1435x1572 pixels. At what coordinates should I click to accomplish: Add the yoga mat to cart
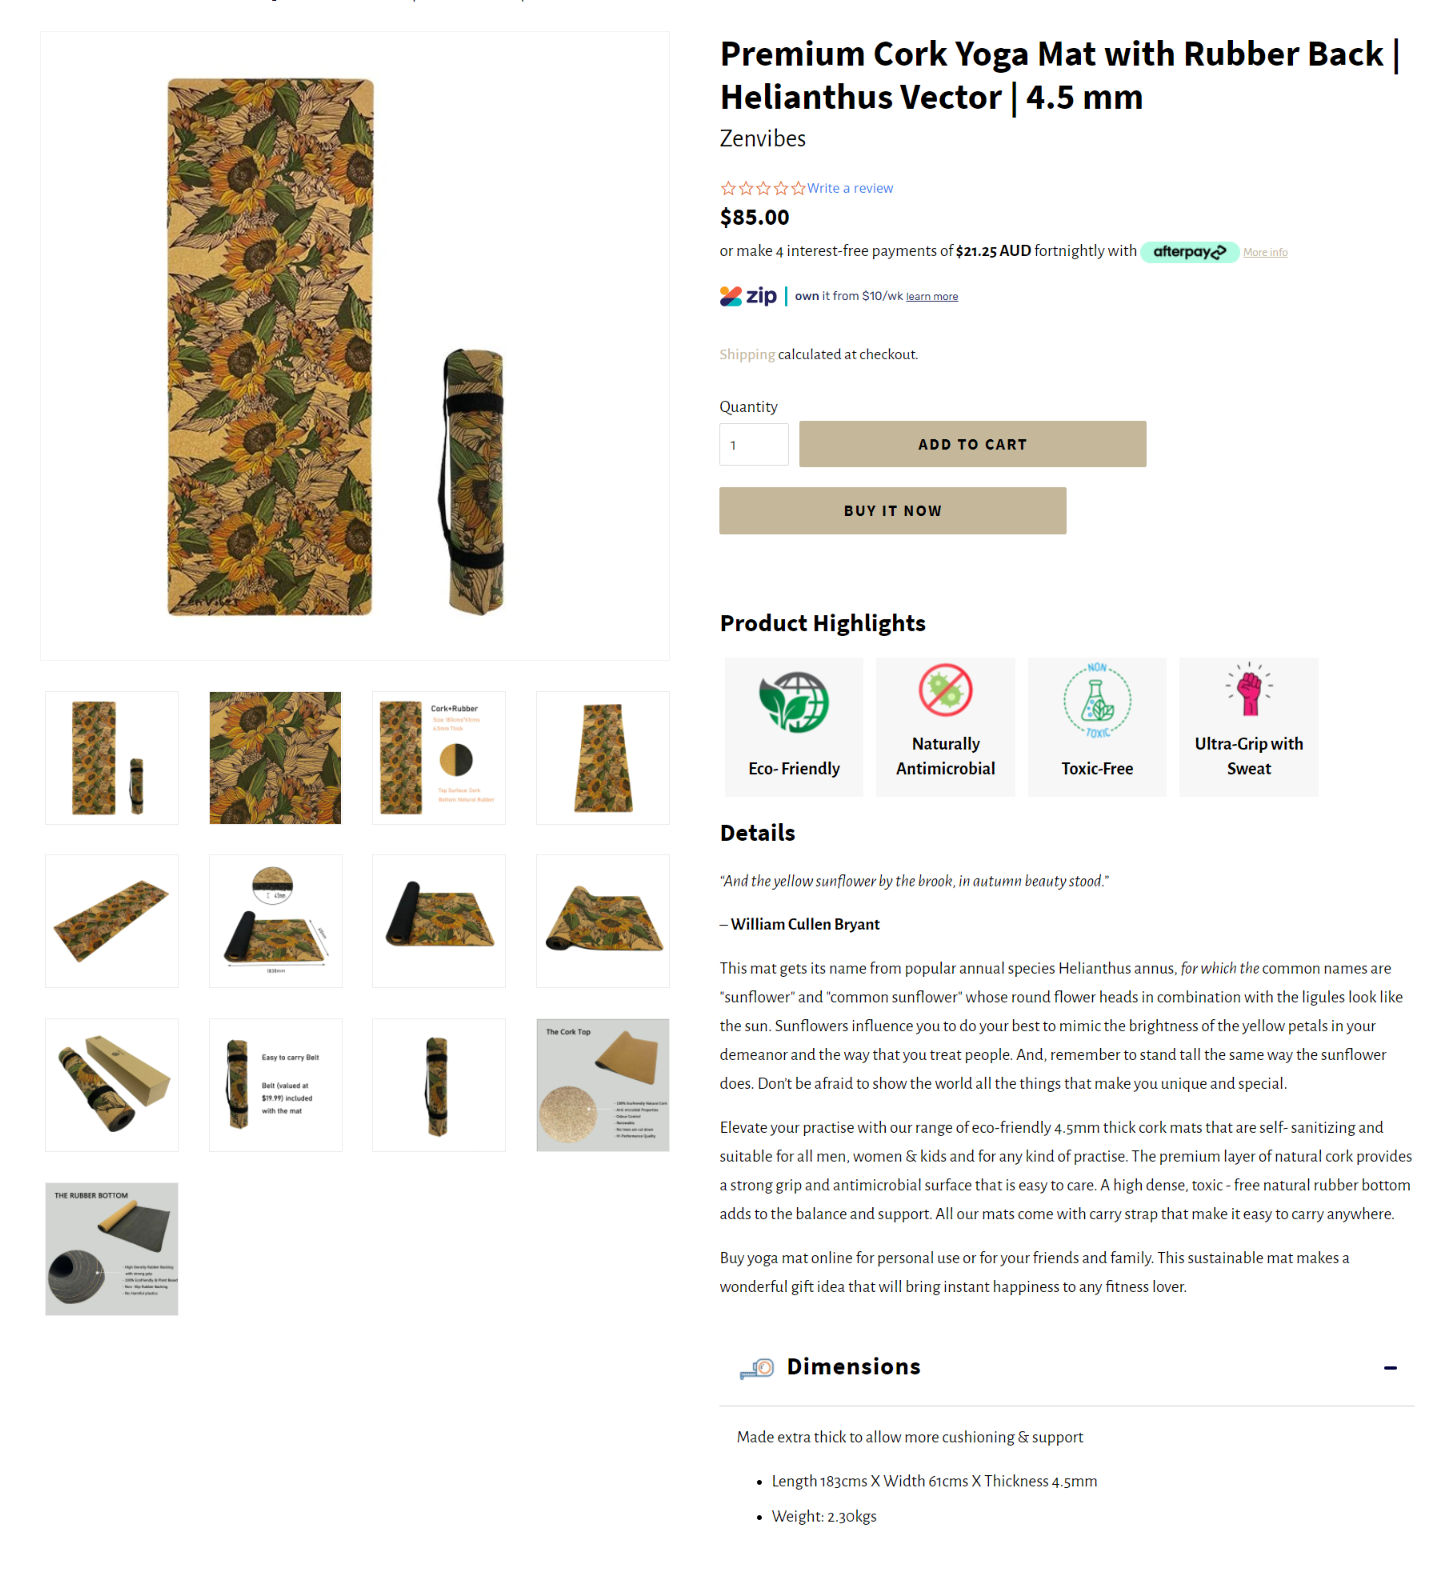click(x=972, y=444)
